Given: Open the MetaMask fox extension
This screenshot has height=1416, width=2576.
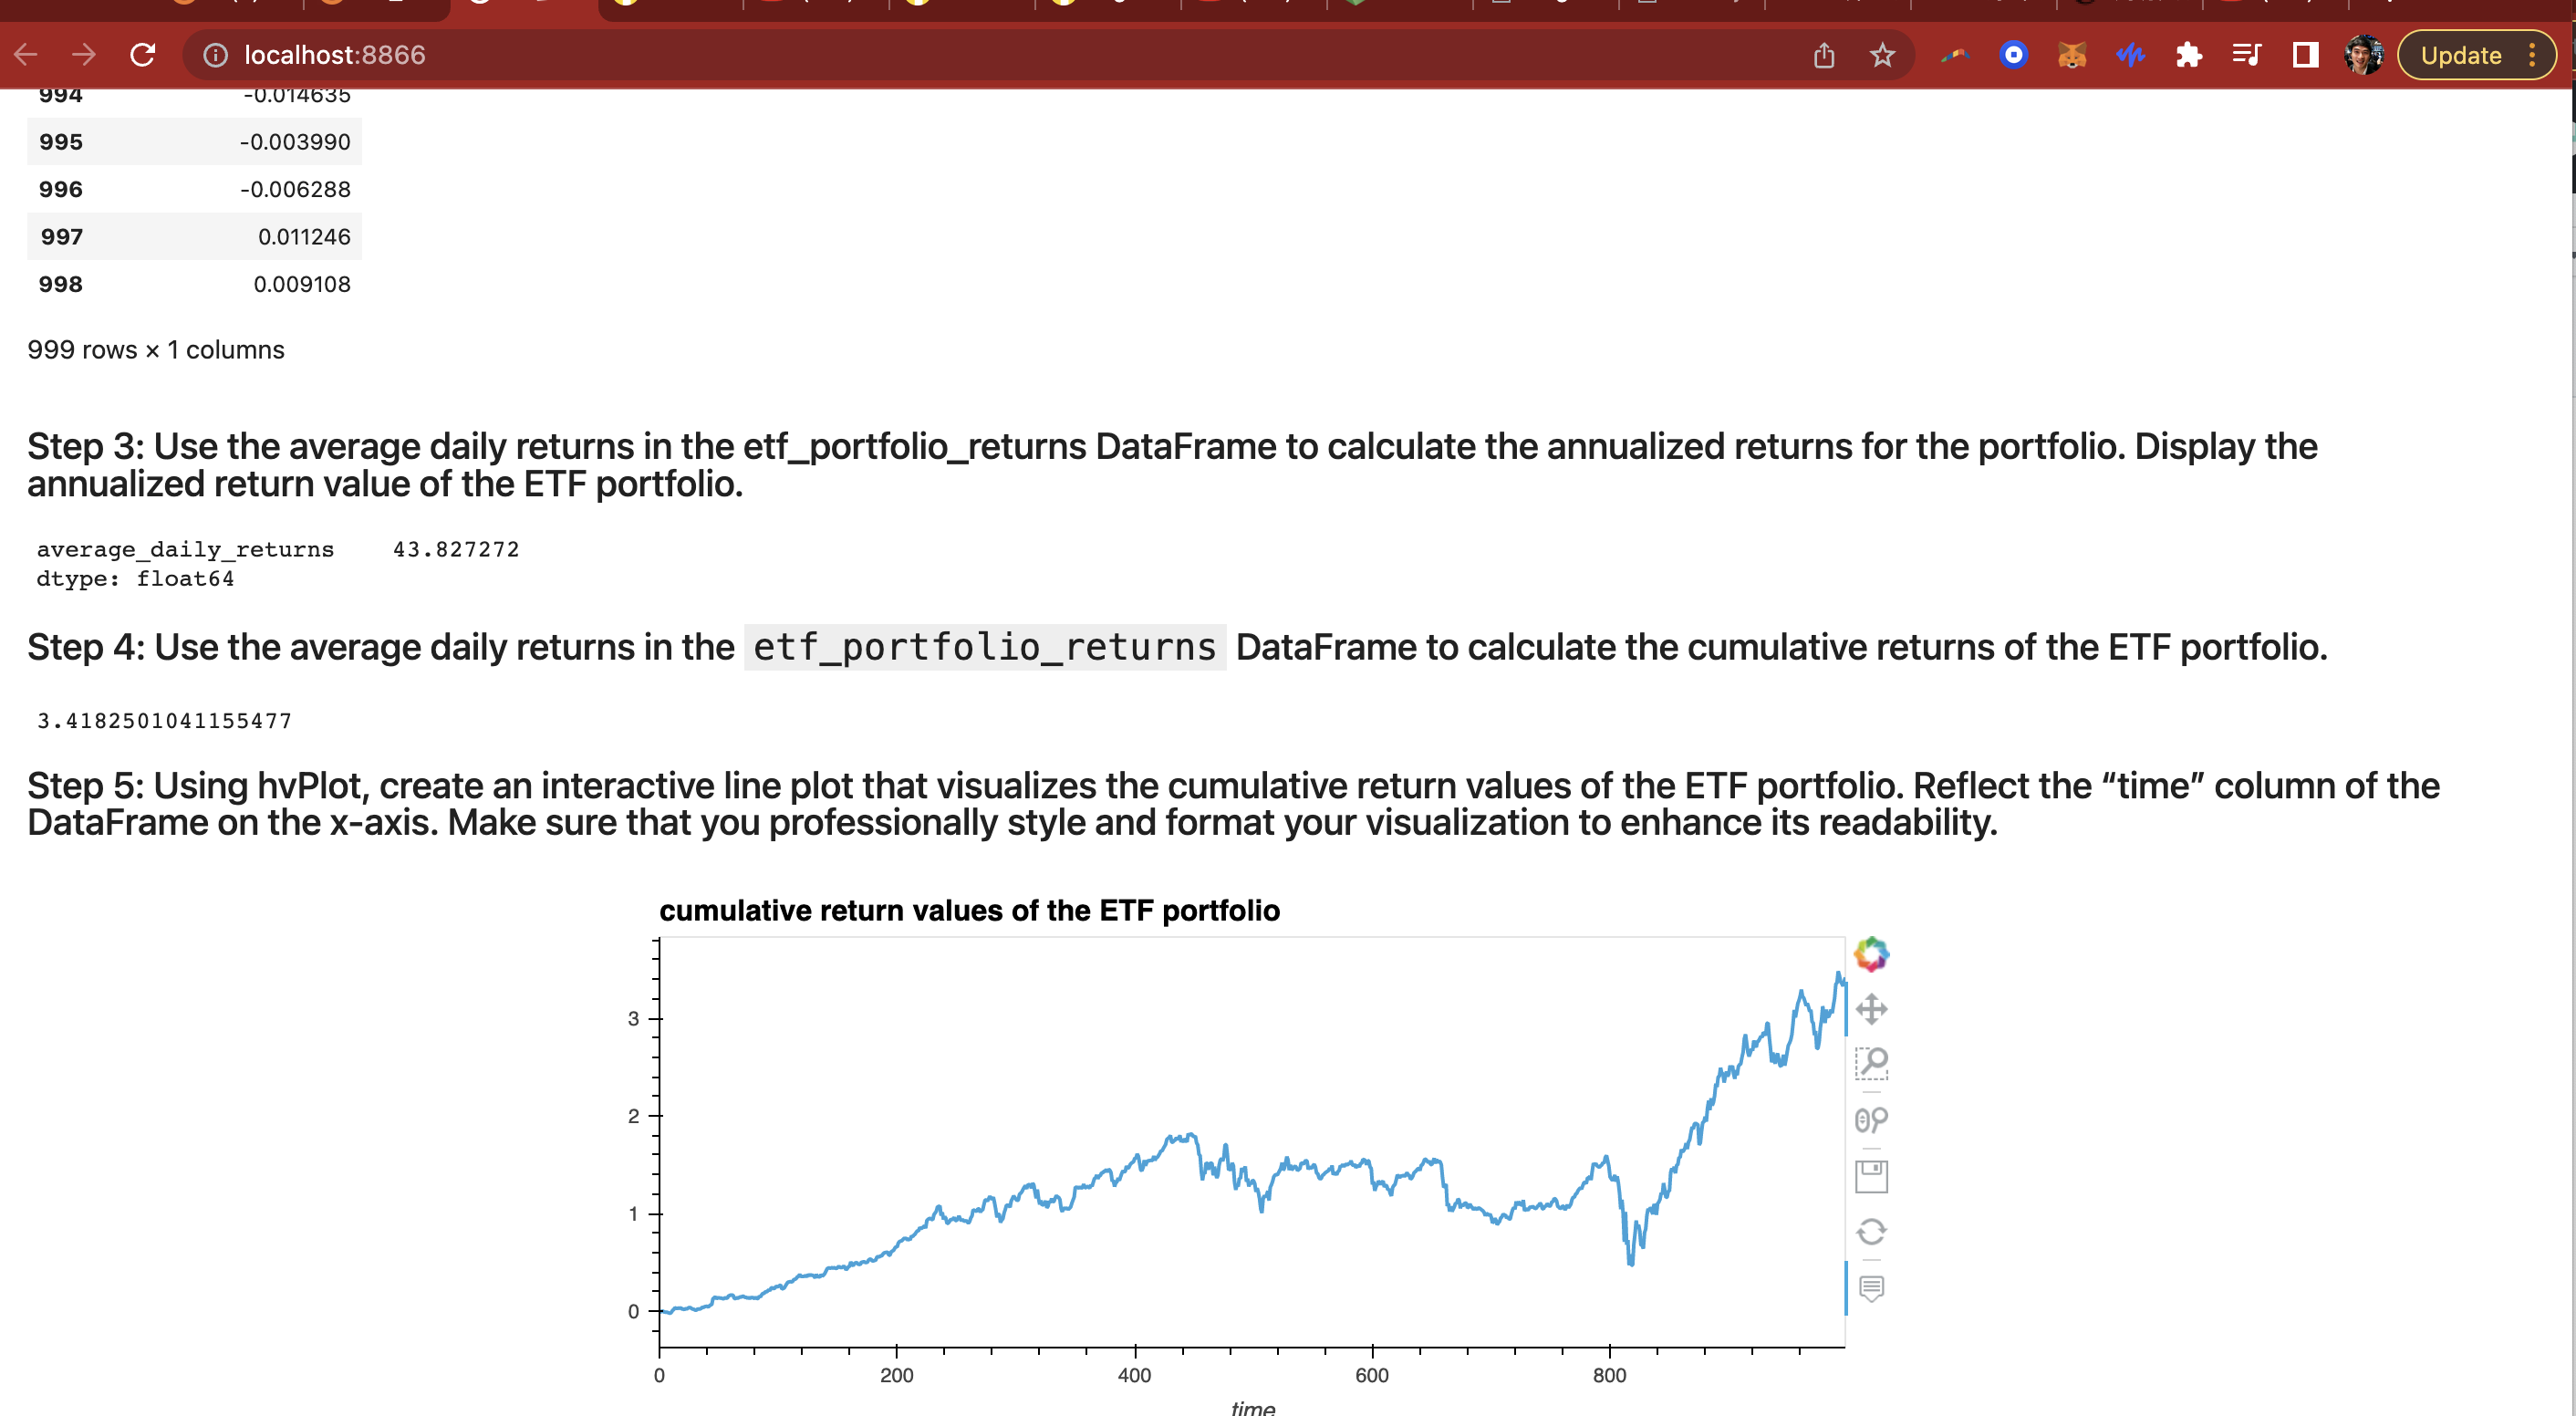Looking at the screenshot, I should (2072, 55).
